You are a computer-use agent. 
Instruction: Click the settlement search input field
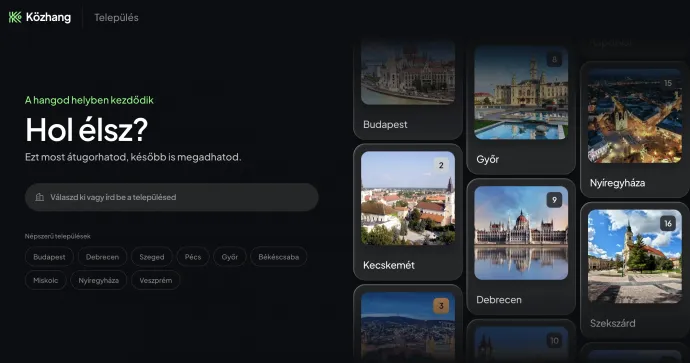tap(172, 197)
